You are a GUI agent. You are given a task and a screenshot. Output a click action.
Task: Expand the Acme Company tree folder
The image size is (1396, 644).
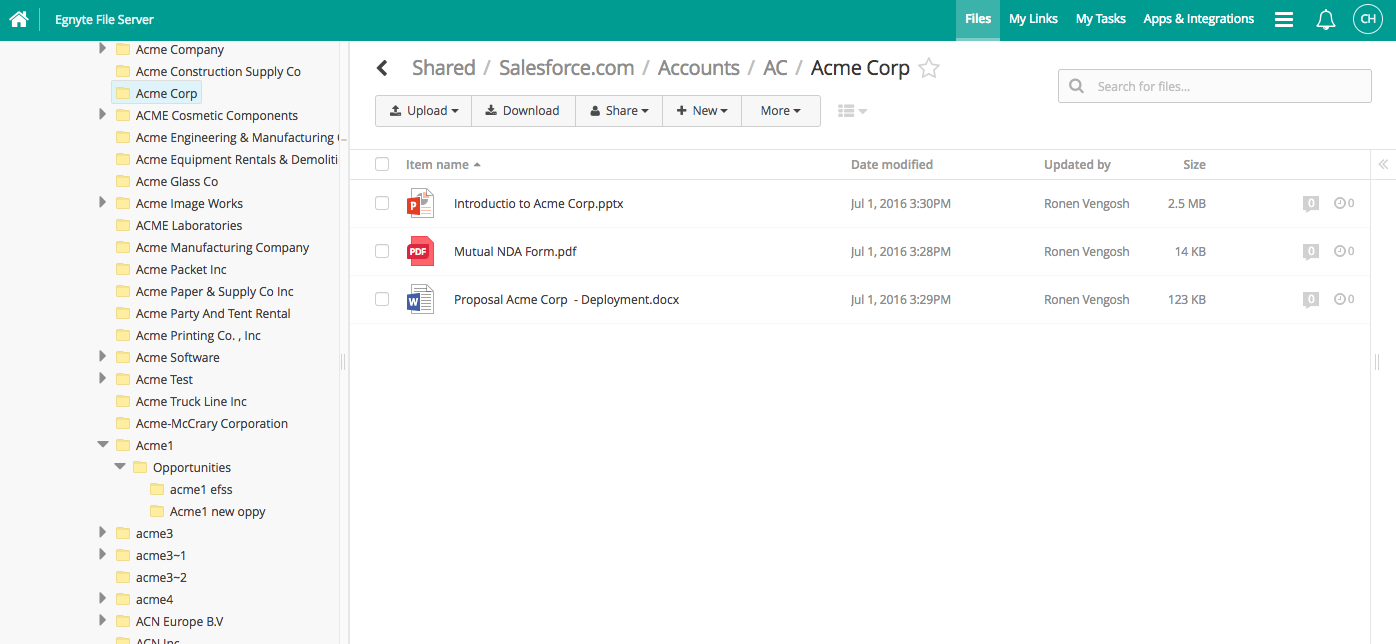tap(102, 49)
